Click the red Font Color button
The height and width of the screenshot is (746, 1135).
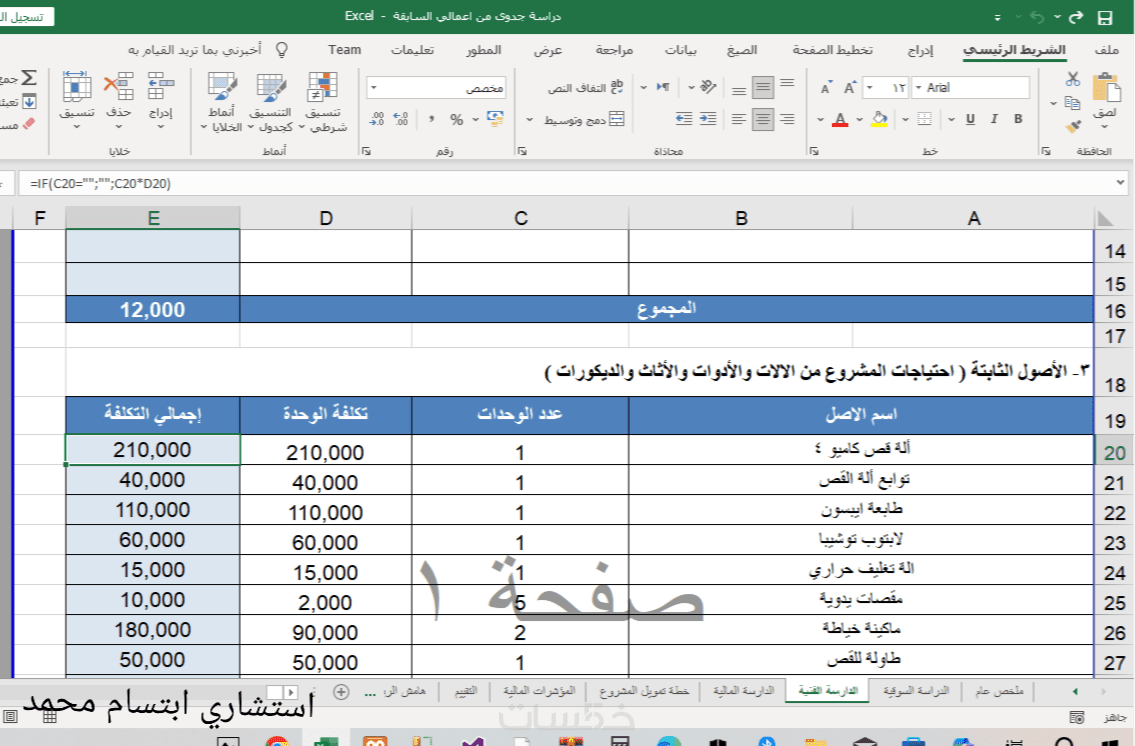[840, 119]
